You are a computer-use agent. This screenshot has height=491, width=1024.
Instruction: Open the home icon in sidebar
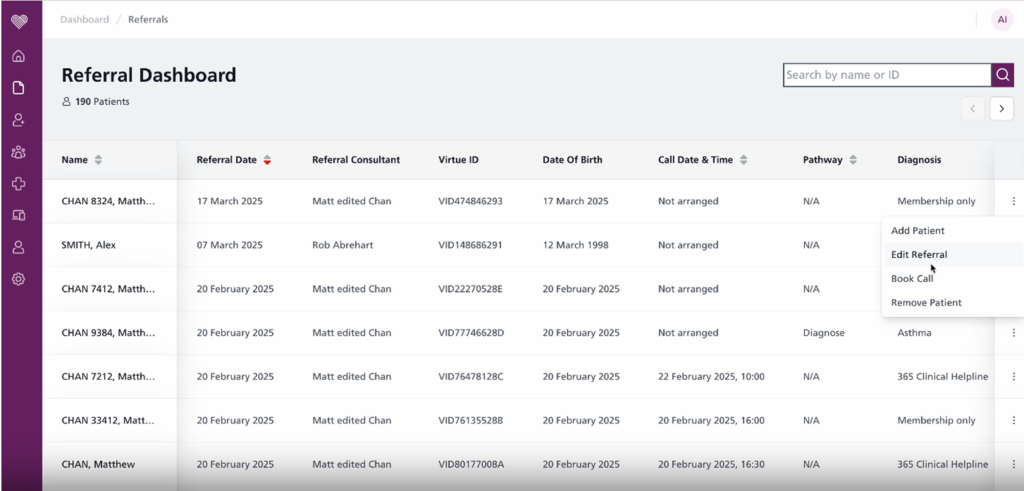18,56
